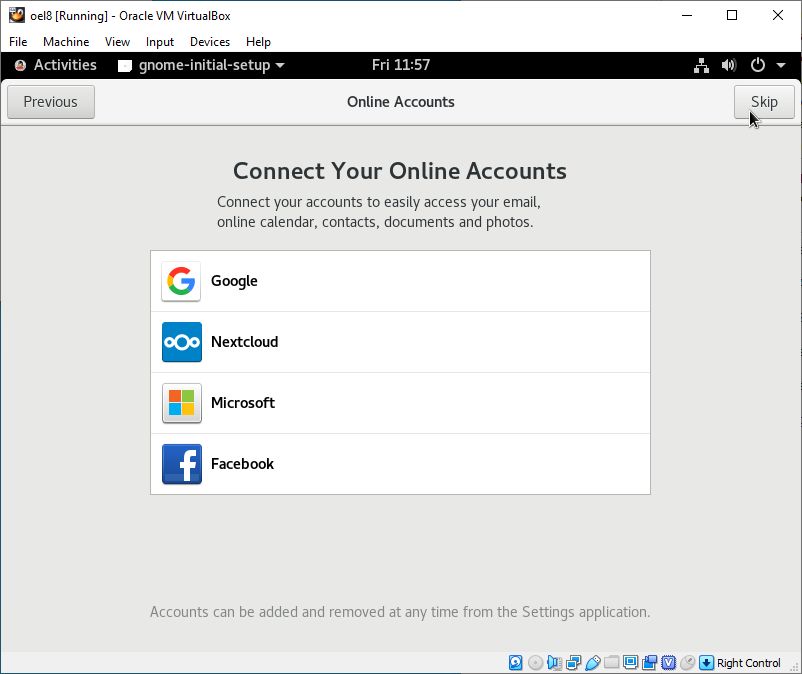Screen dimensions: 802x674
Task: Open the system menu dropdown arrow
Action: click(x=781, y=65)
